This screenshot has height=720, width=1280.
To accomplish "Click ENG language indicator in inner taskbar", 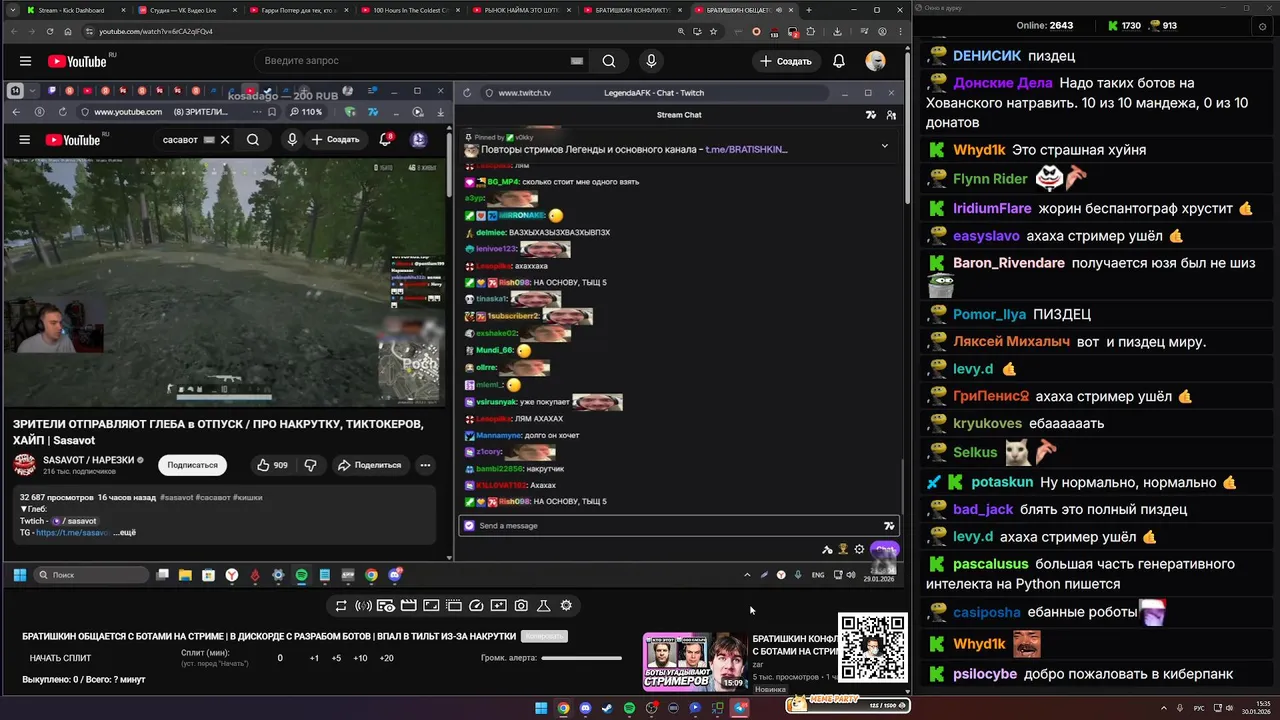I will pos(818,575).
